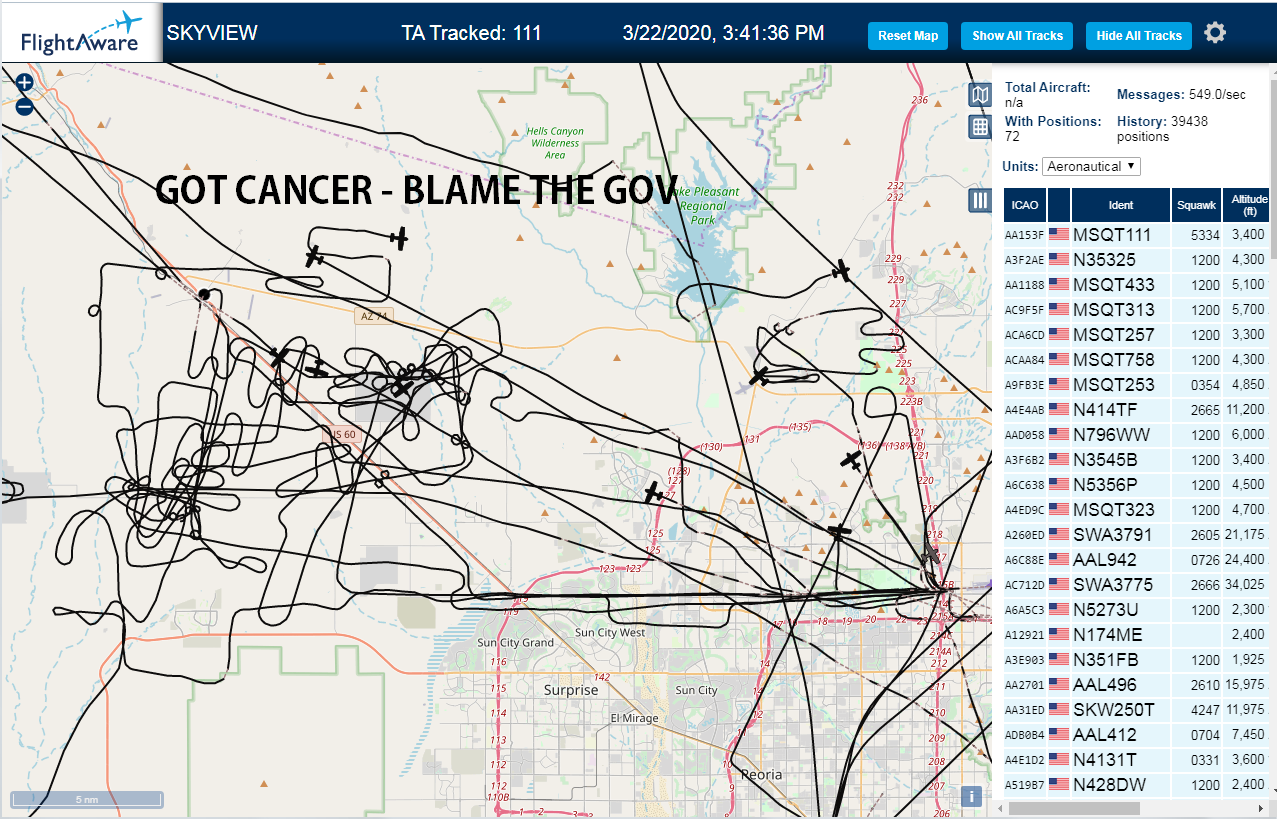Screen dimensions: 1277x819
Task: Click Hide All Tracks button
Action: pyautogui.click(x=1139, y=36)
